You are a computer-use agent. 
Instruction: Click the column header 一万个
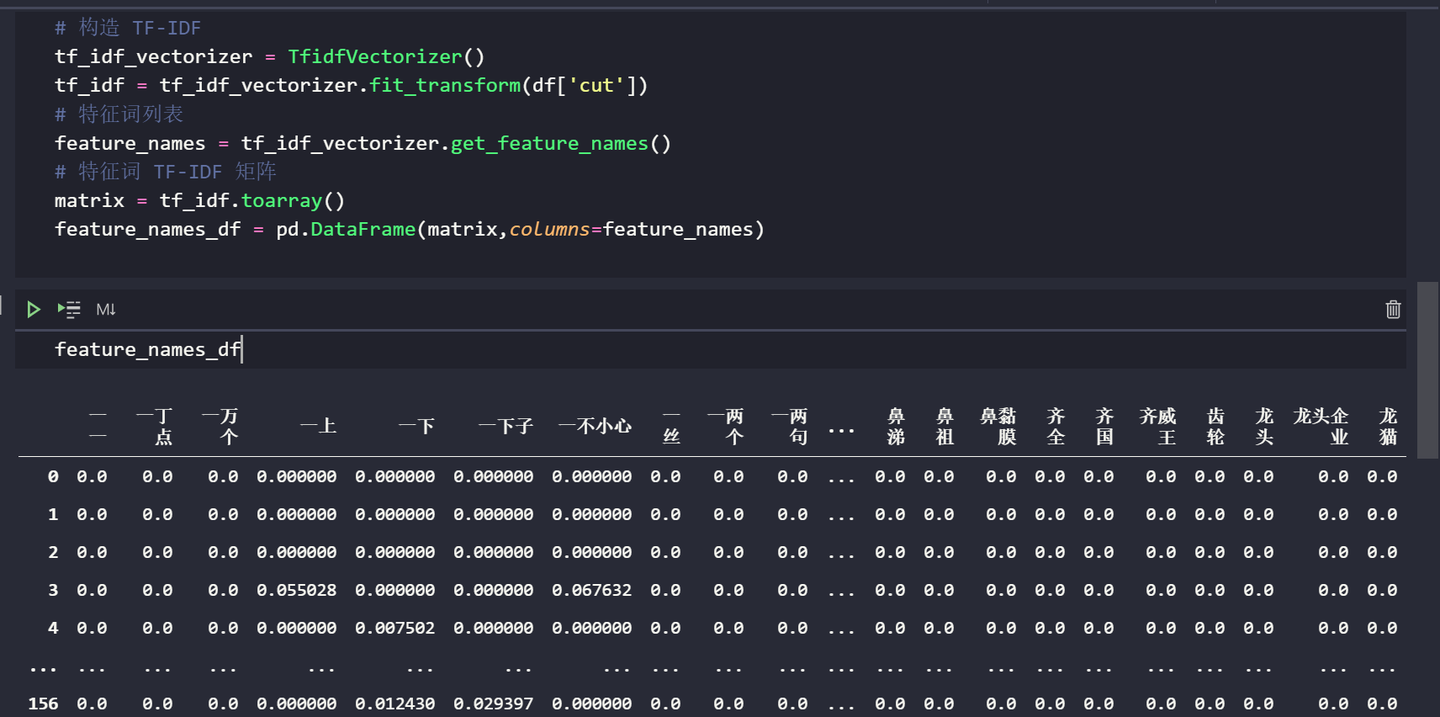[x=220, y=427]
